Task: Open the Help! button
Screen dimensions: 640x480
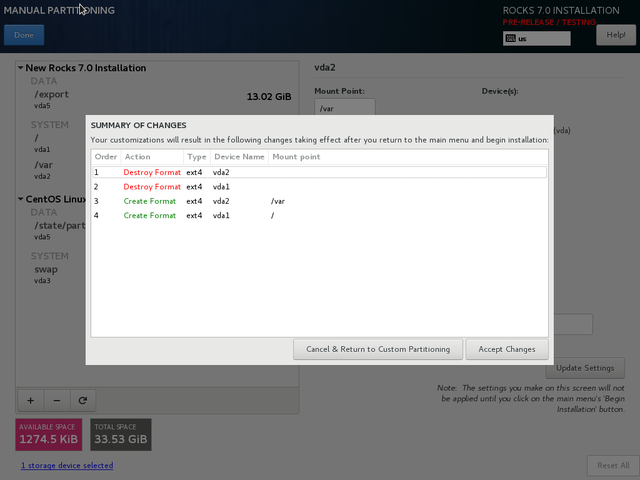Action: pyautogui.click(x=611, y=35)
